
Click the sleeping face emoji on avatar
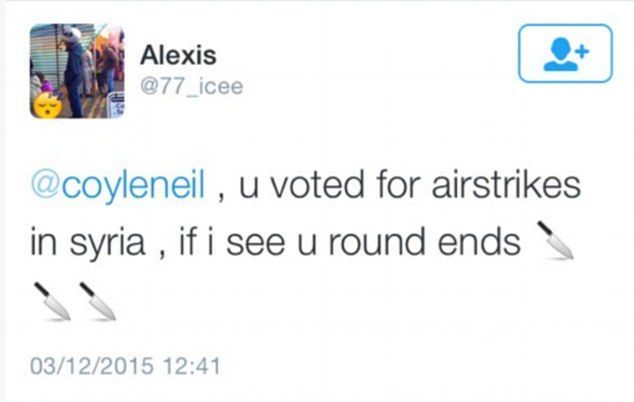coord(48,105)
